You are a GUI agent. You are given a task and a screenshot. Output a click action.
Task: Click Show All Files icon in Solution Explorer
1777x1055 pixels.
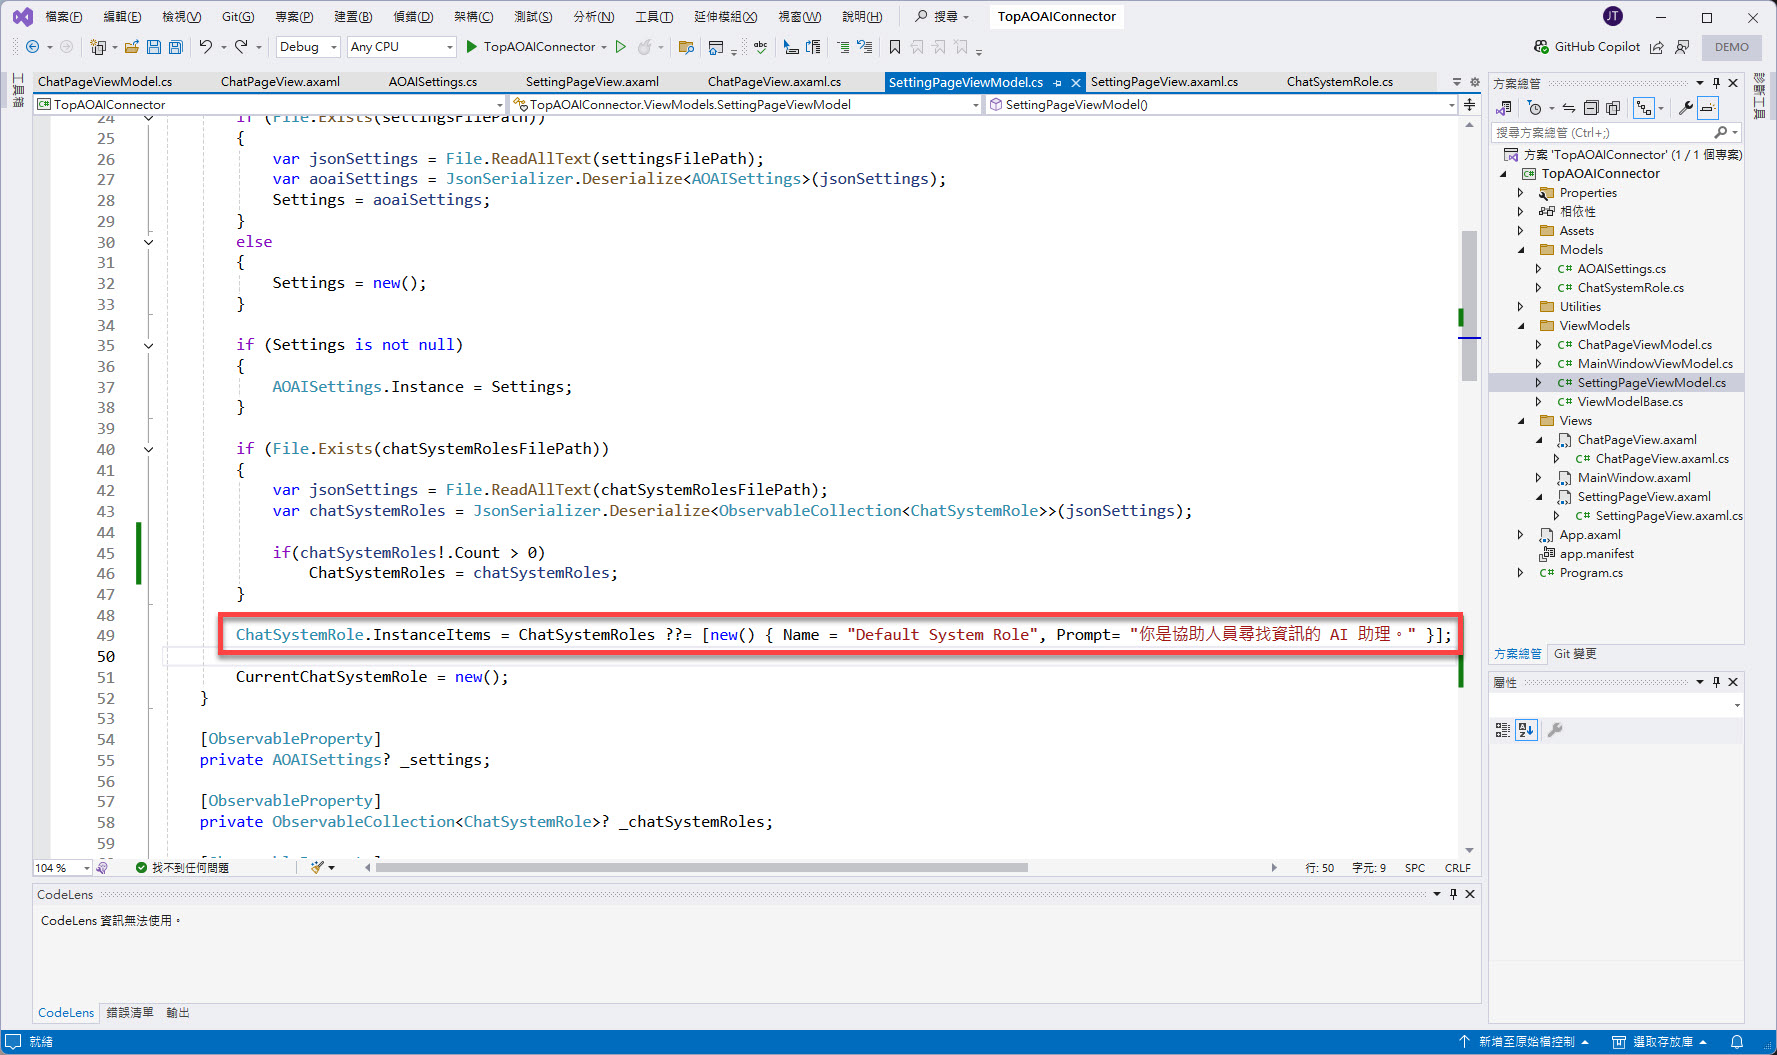(1613, 108)
